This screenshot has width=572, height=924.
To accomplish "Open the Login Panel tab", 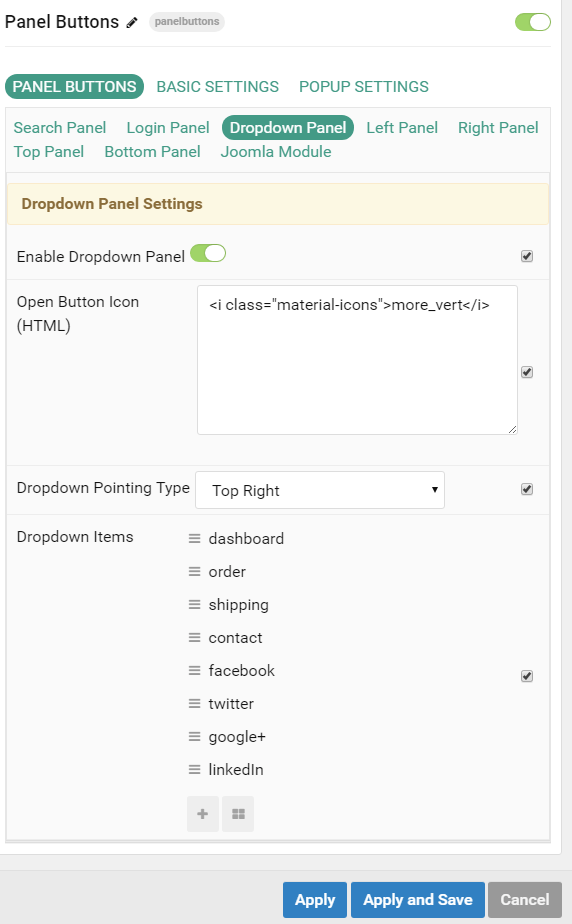I will (x=168, y=128).
